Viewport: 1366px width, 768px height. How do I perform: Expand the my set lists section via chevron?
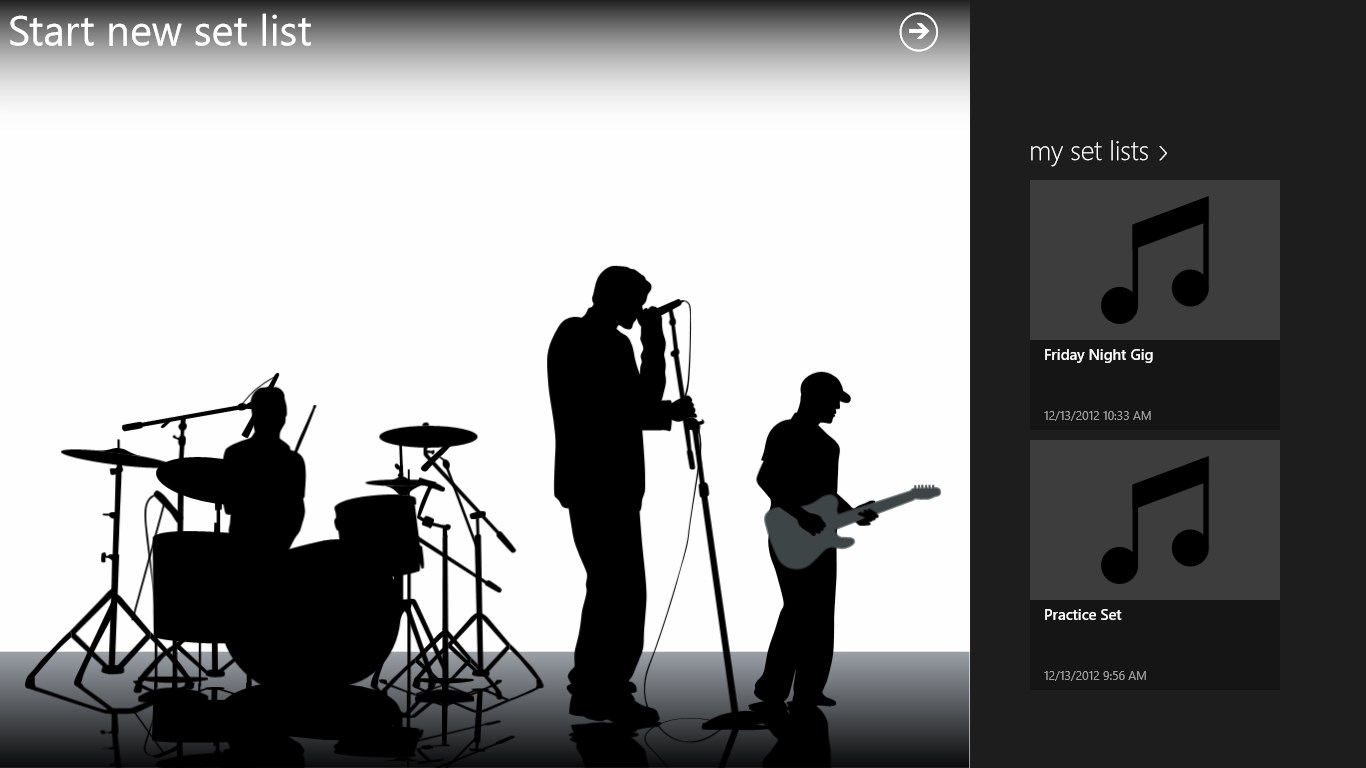point(1163,153)
